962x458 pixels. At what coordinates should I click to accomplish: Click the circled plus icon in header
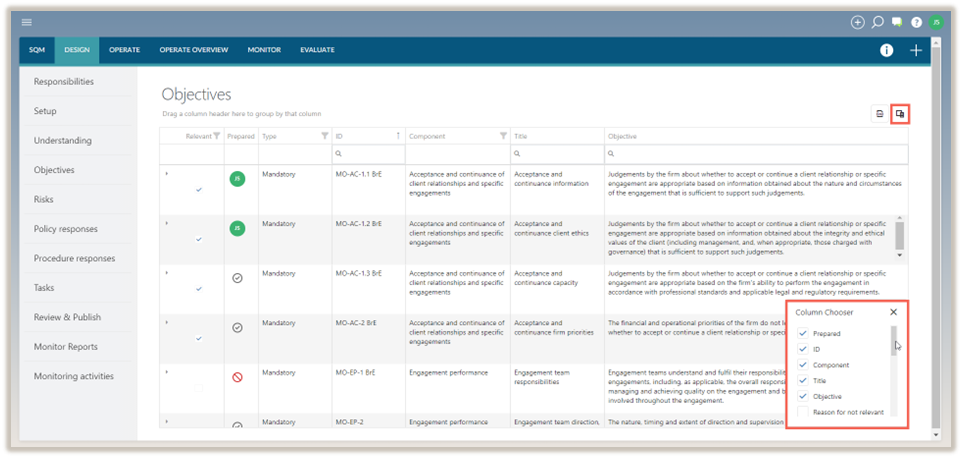(x=857, y=22)
